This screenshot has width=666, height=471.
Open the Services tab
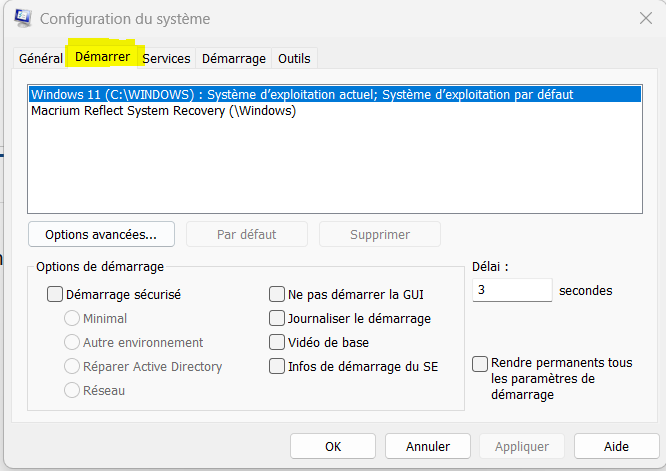point(166,58)
